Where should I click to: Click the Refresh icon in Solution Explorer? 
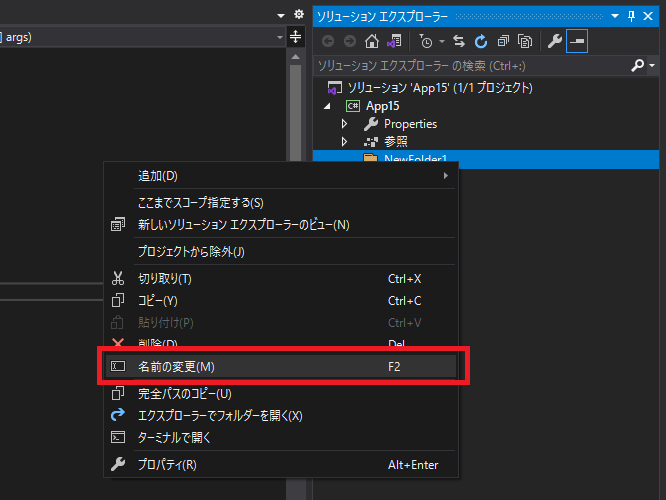point(480,41)
